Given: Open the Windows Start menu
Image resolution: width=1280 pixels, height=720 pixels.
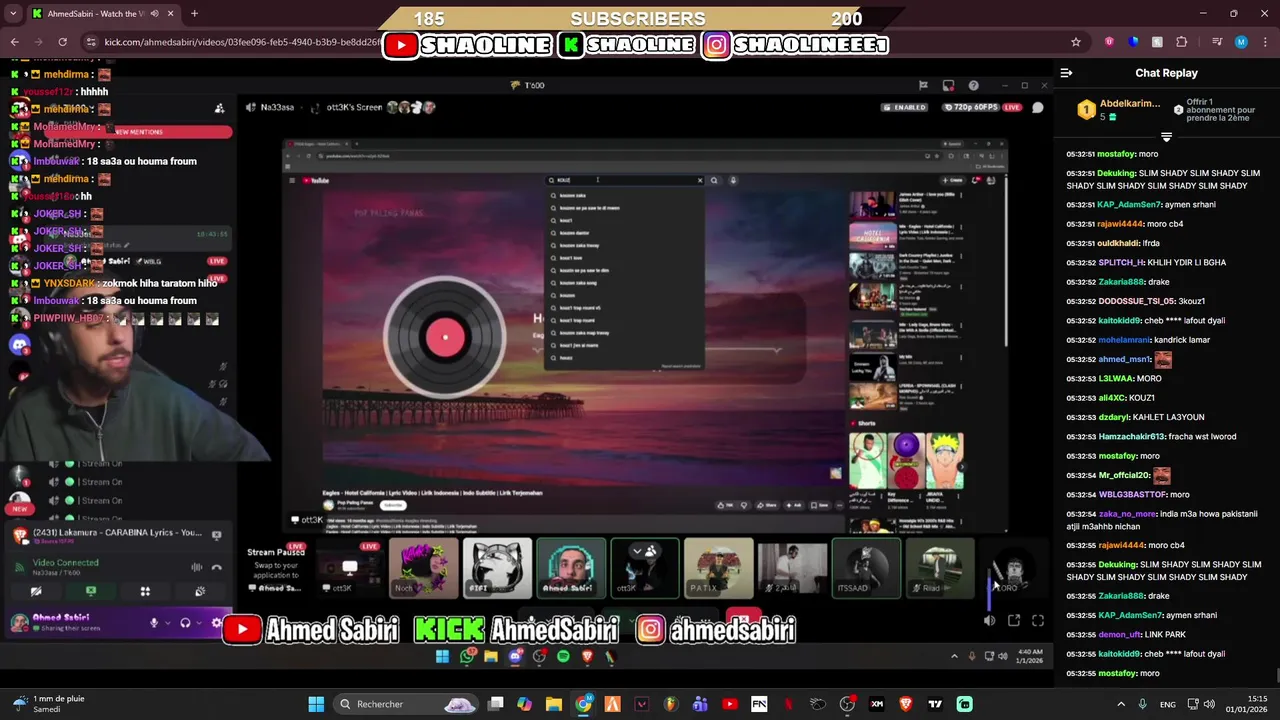Looking at the screenshot, I should (x=316, y=704).
